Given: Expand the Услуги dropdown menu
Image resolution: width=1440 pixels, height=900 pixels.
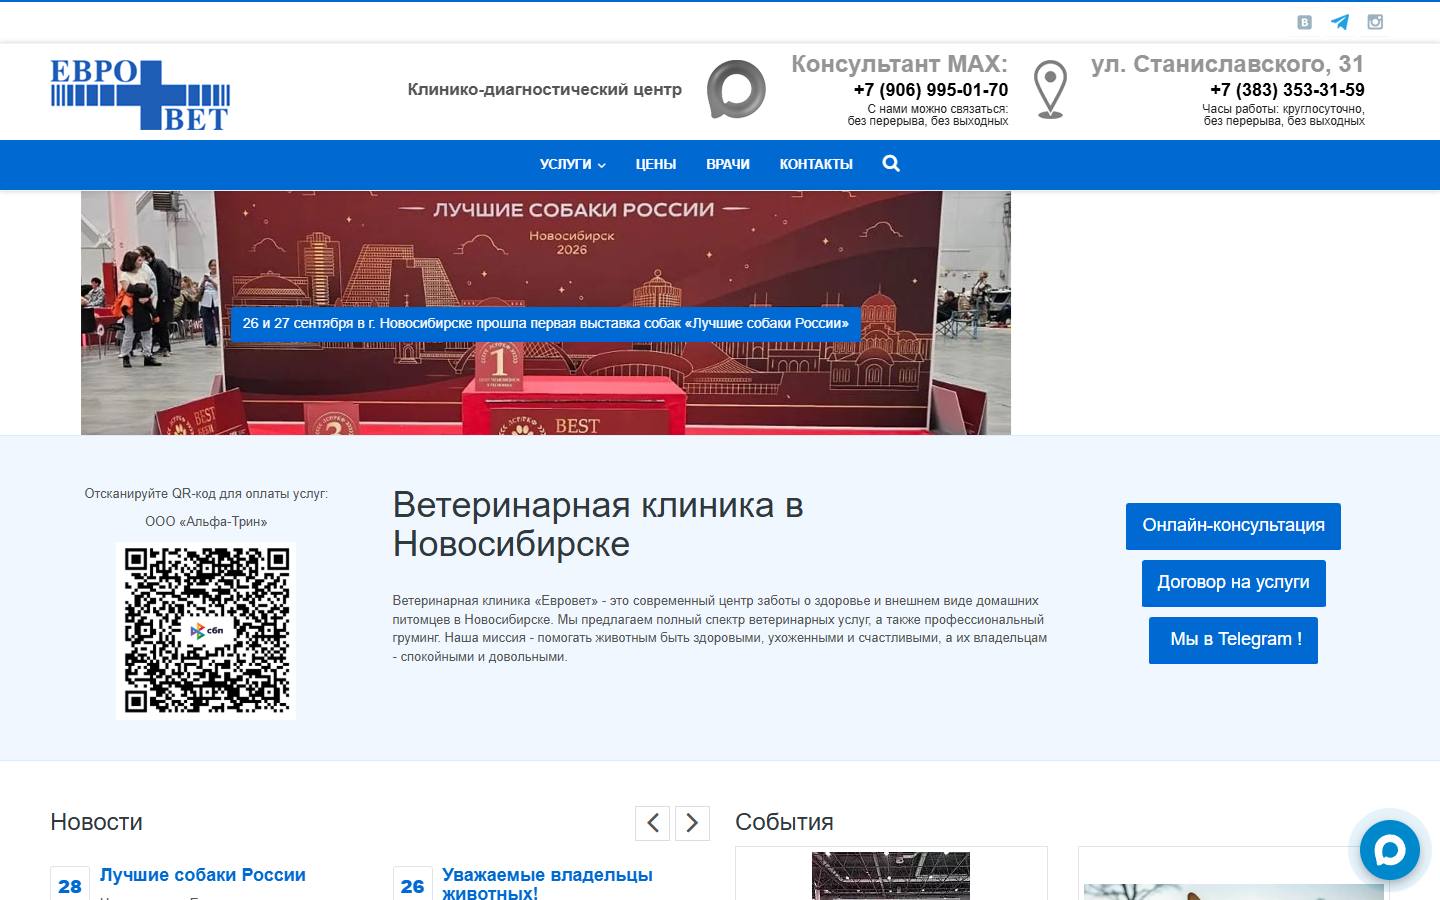Looking at the screenshot, I should (x=572, y=164).
